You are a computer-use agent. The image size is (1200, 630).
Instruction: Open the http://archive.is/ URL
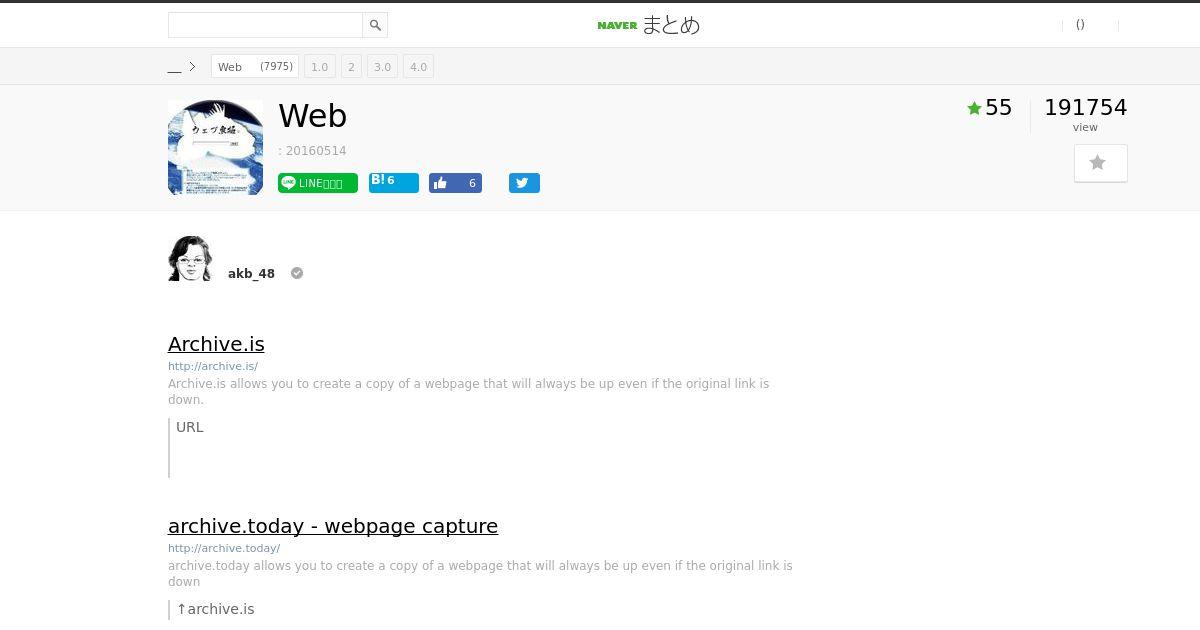(x=213, y=366)
